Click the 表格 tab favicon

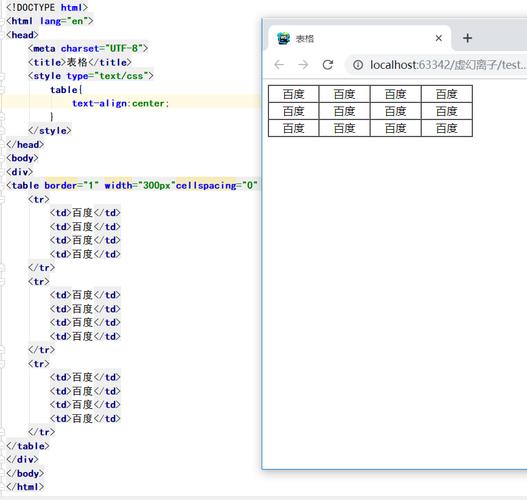tap(283, 39)
